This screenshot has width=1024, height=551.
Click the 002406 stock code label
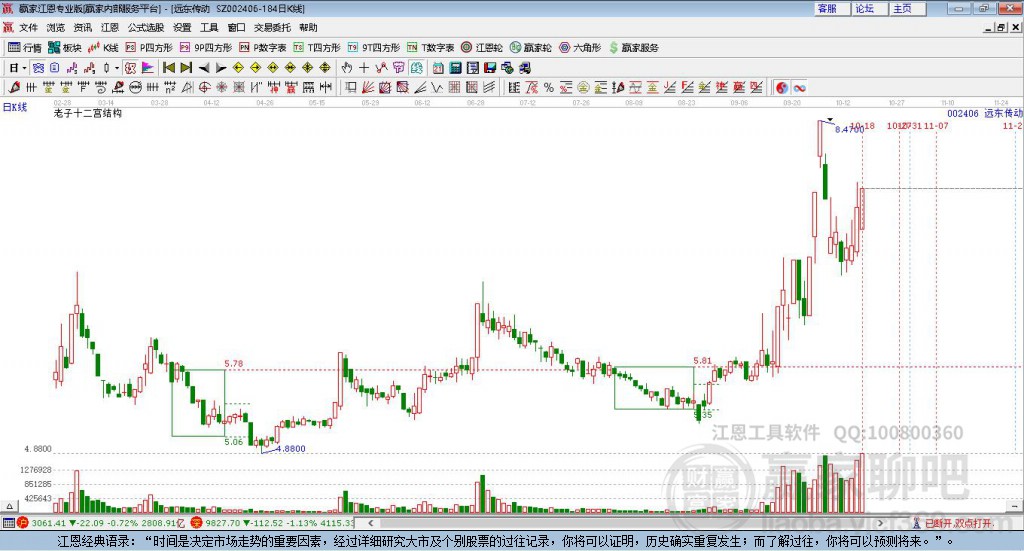(x=963, y=113)
